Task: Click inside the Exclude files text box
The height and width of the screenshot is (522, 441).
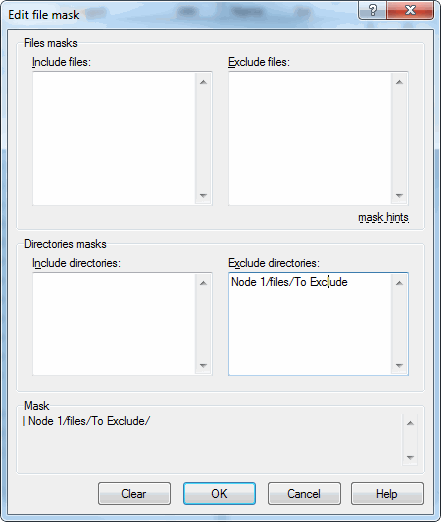Action: [310, 138]
